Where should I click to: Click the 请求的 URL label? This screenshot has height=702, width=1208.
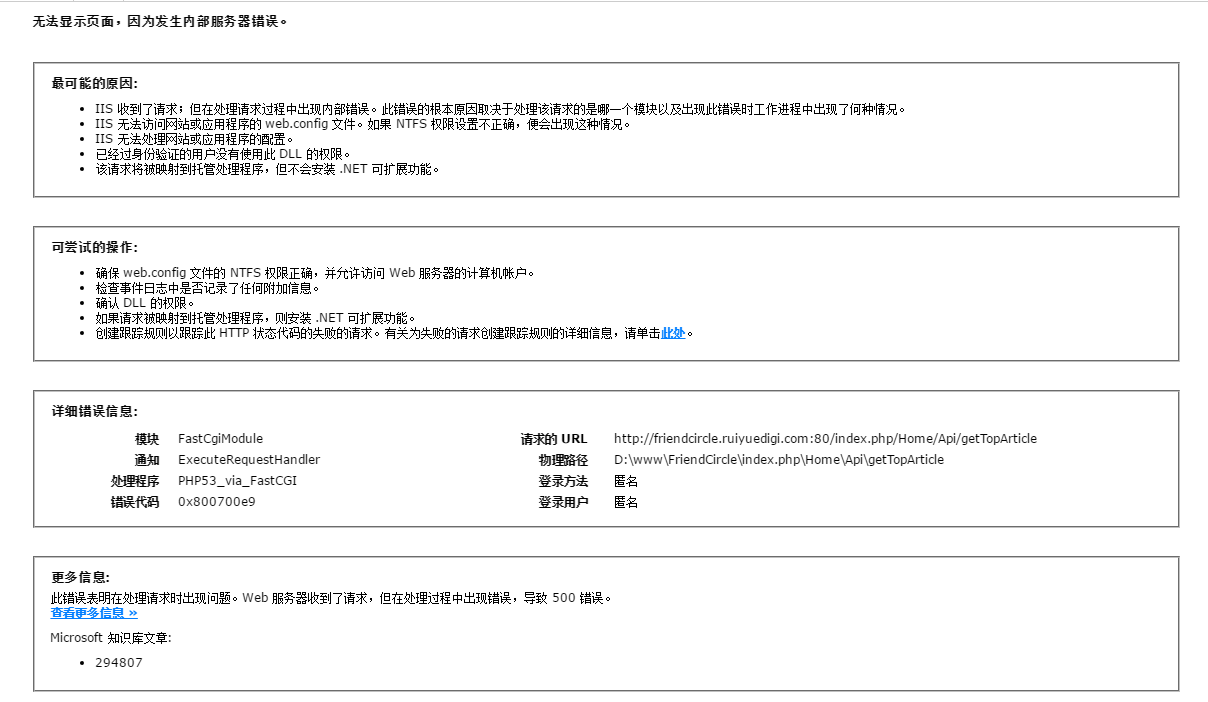554,439
